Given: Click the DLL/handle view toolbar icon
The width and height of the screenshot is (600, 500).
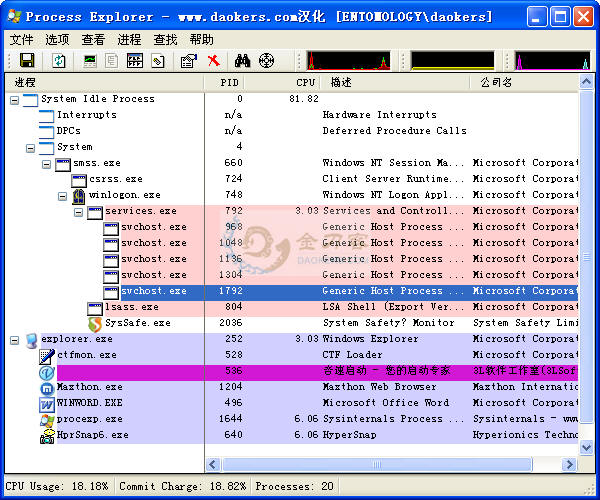Looking at the screenshot, I should coord(158,60).
